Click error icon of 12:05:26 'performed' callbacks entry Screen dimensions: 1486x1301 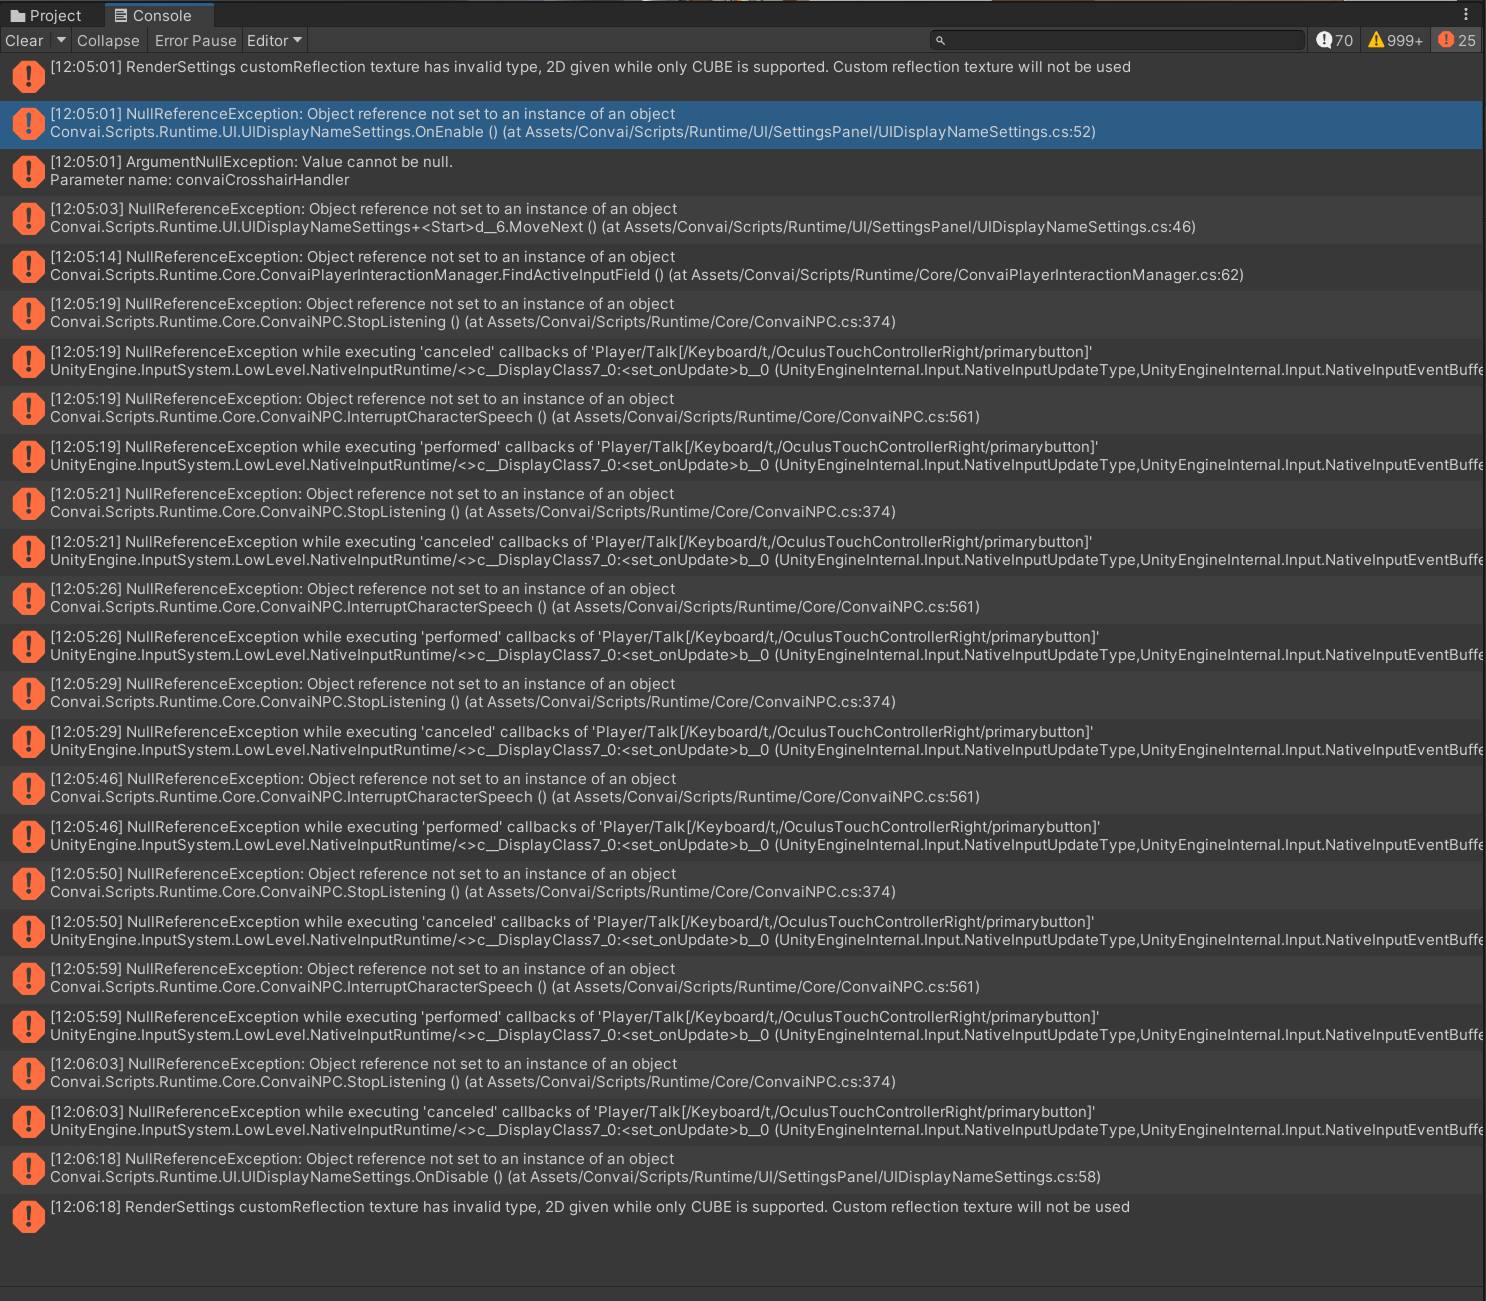(x=28, y=646)
